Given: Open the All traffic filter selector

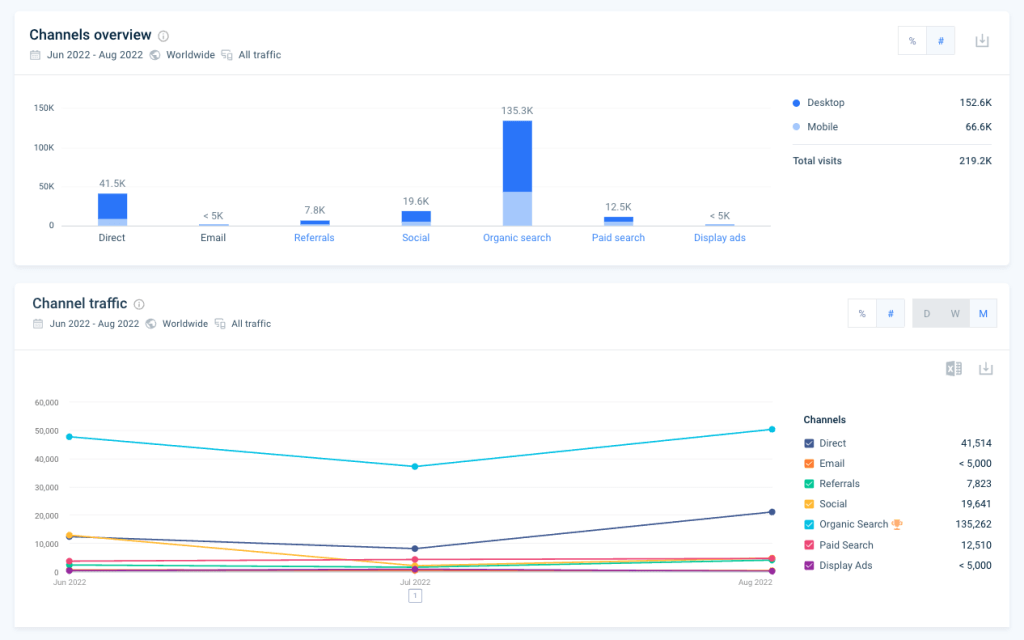Looking at the screenshot, I should (260, 55).
